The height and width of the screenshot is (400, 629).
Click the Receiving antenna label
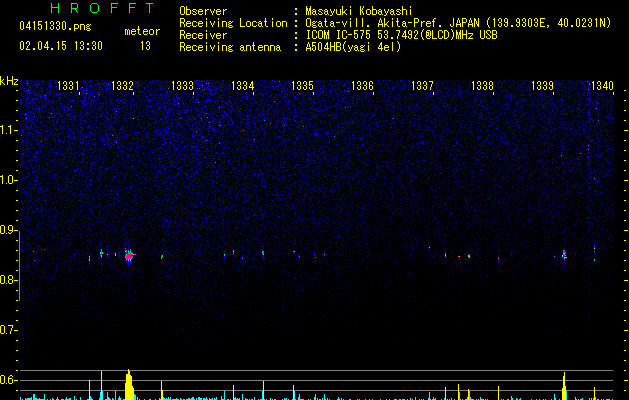(230, 47)
